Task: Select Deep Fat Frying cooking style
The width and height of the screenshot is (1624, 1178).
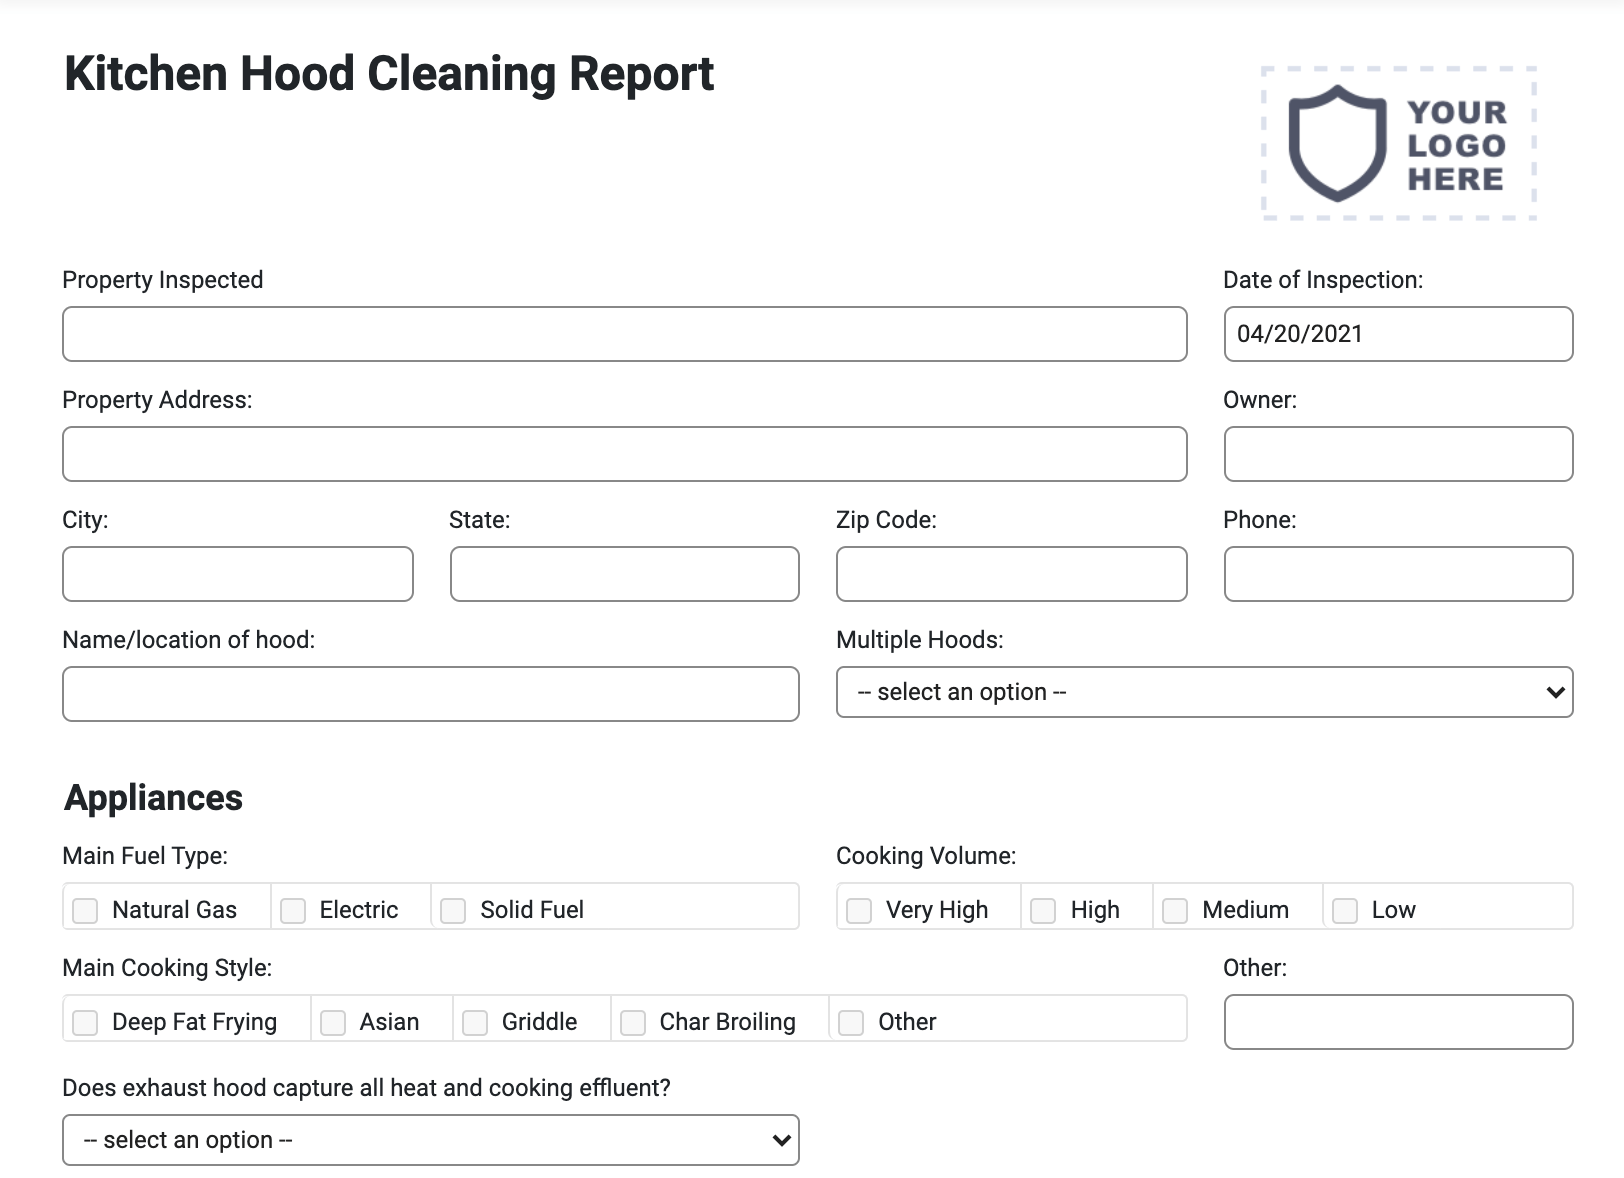Action: pos(86,1022)
